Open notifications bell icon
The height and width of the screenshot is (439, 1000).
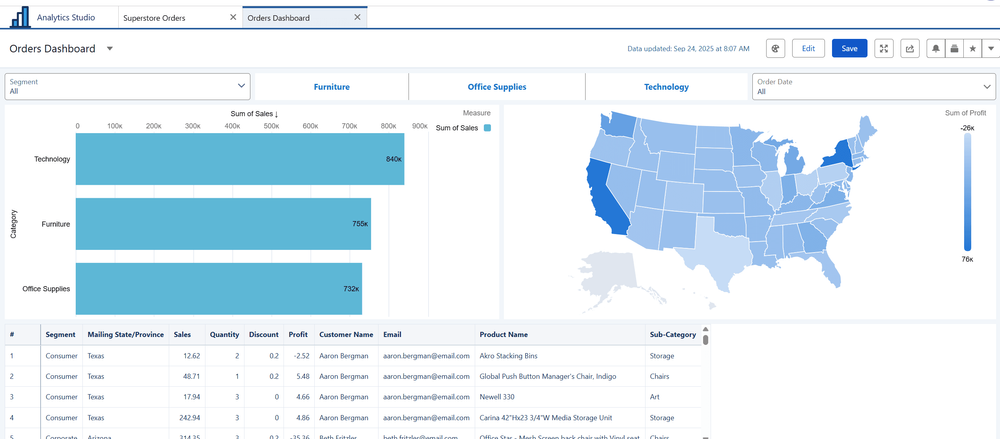(936, 48)
